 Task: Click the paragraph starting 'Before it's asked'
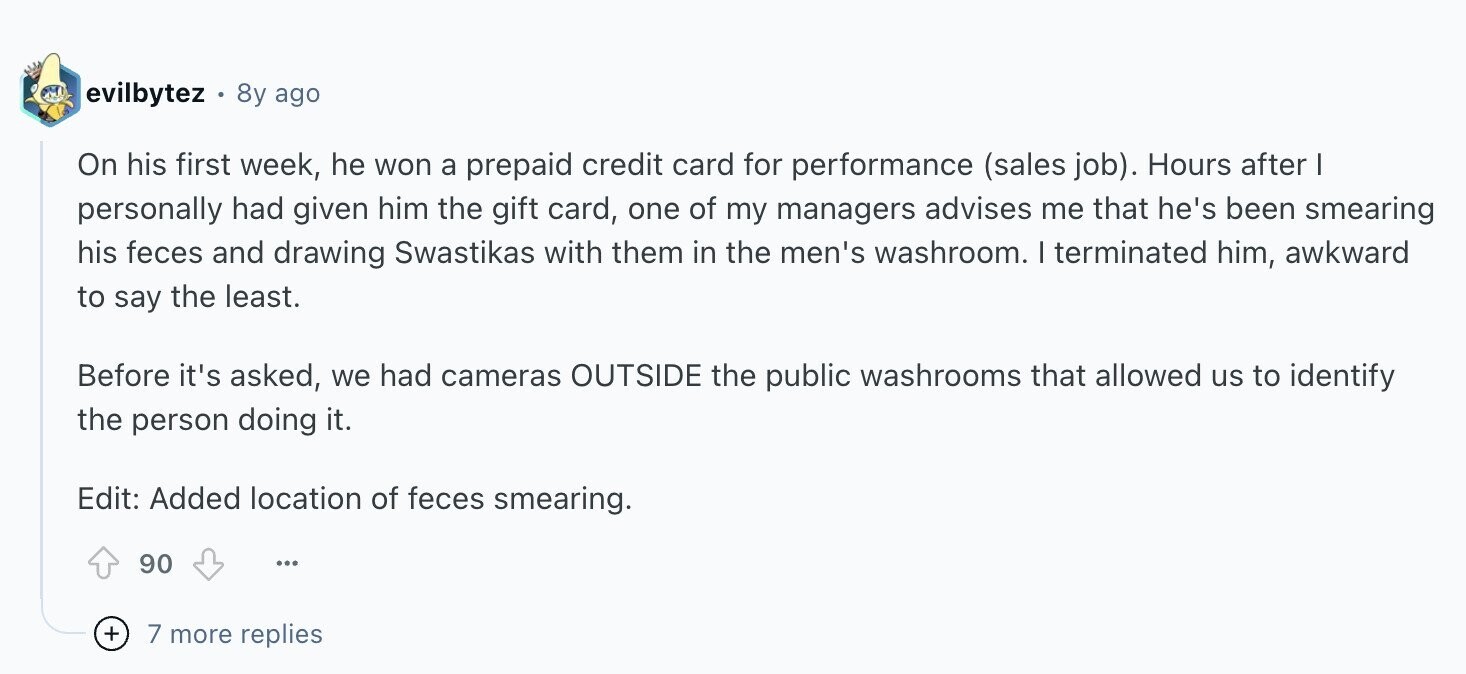pos(736,398)
